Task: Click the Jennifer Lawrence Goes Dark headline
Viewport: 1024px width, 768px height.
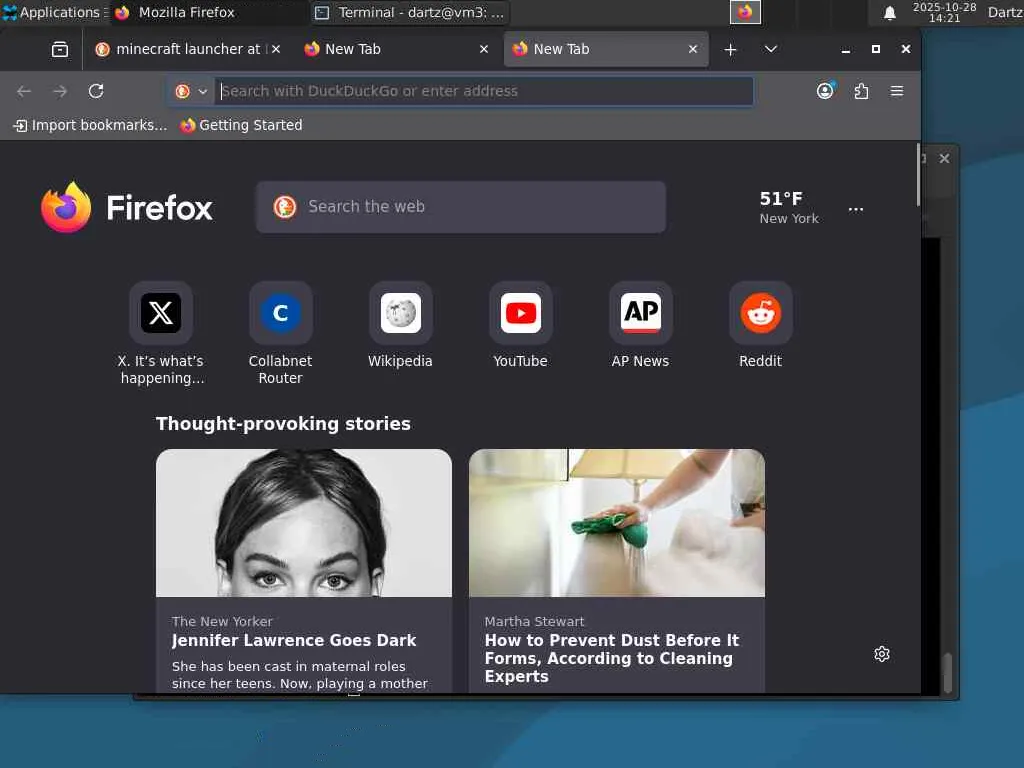Action: click(x=294, y=641)
